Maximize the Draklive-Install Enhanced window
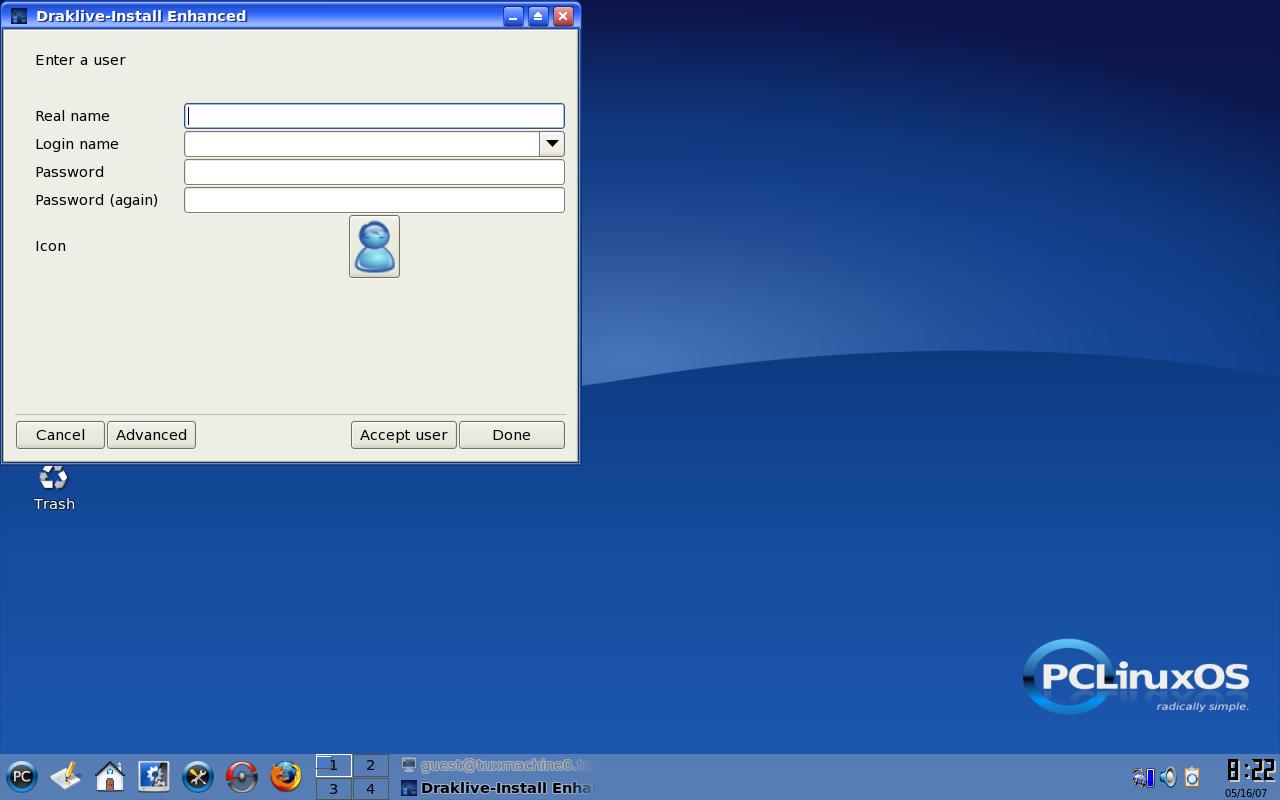The width and height of the screenshot is (1280, 800). coord(538,16)
